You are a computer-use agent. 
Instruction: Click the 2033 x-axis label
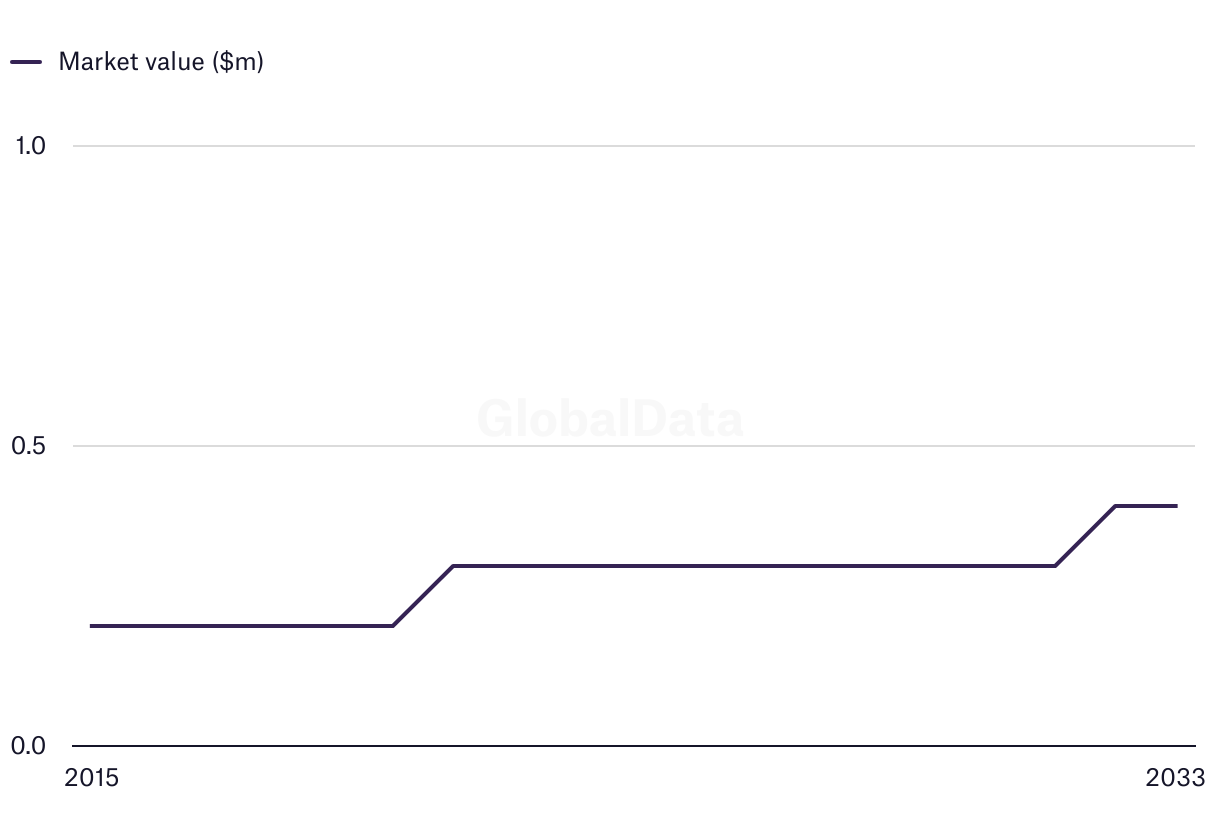[x=1176, y=778]
